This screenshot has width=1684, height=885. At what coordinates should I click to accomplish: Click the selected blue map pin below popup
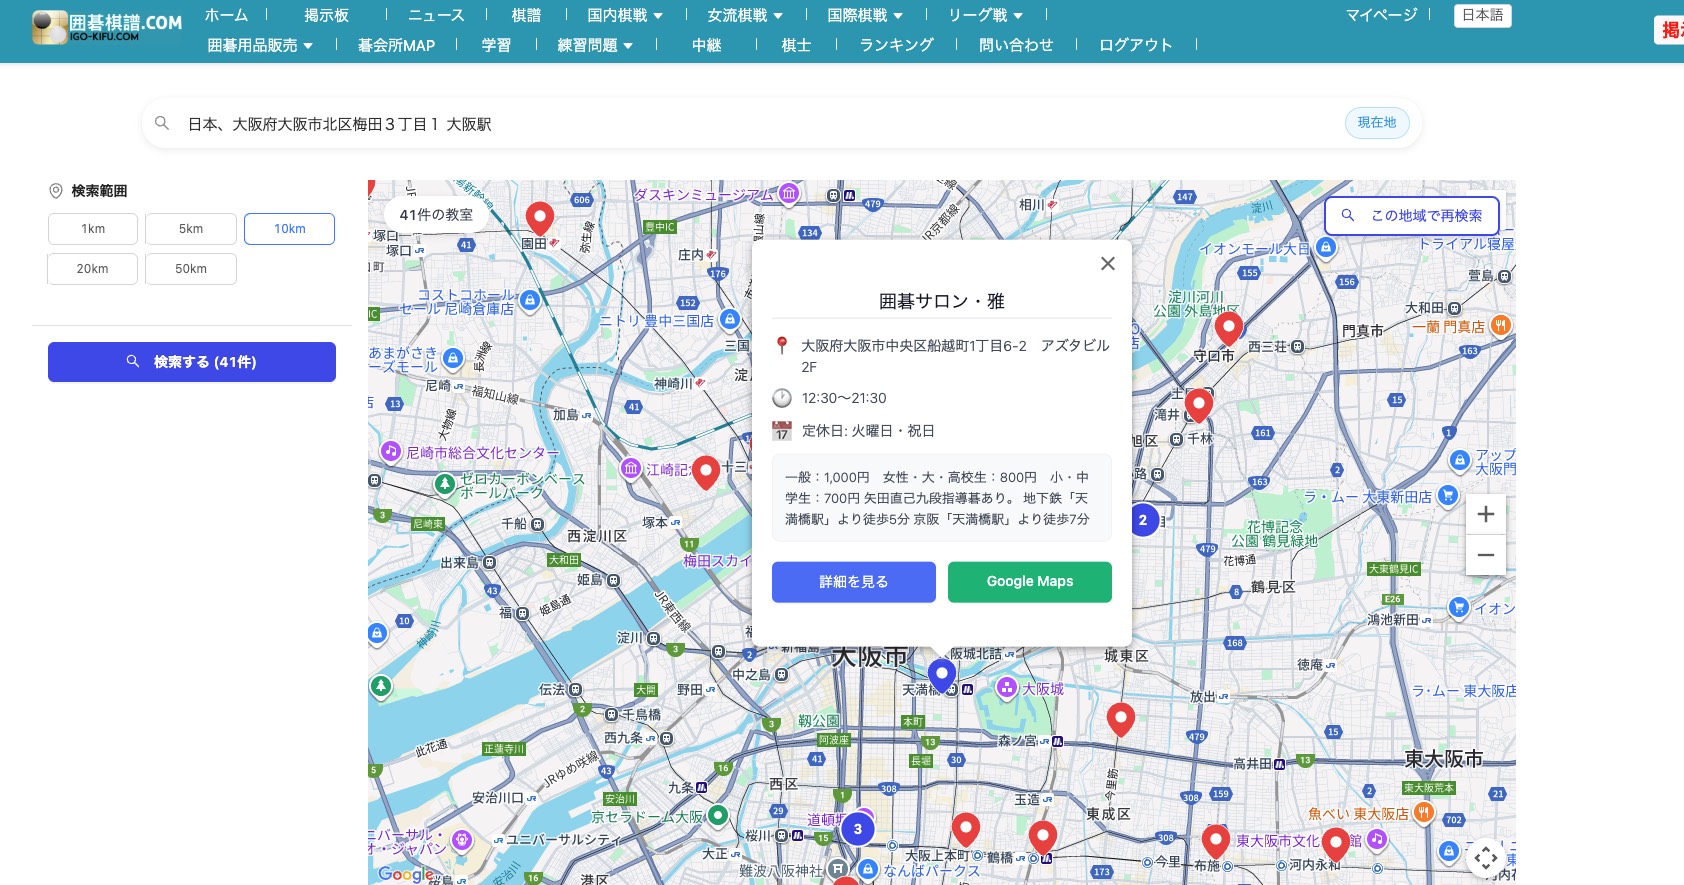click(941, 676)
